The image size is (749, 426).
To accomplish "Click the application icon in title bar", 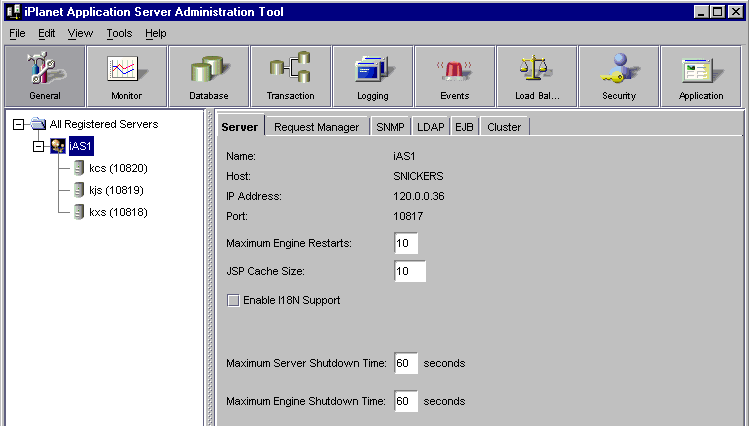I will (x=14, y=11).
